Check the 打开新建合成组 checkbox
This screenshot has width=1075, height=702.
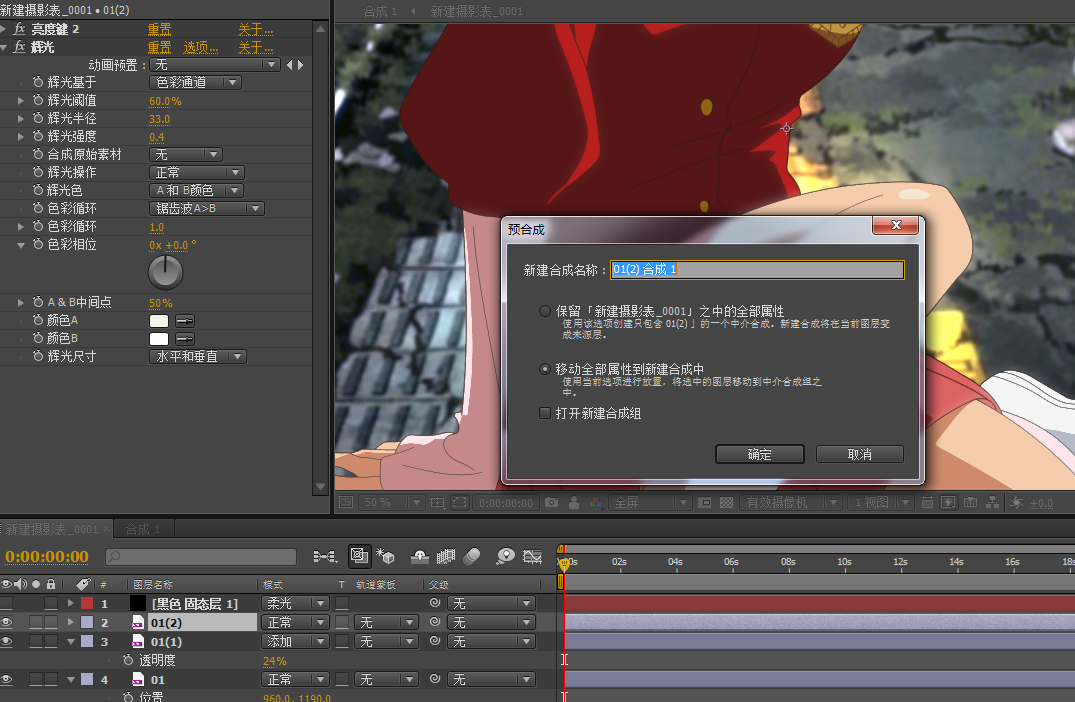pyautogui.click(x=545, y=413)
